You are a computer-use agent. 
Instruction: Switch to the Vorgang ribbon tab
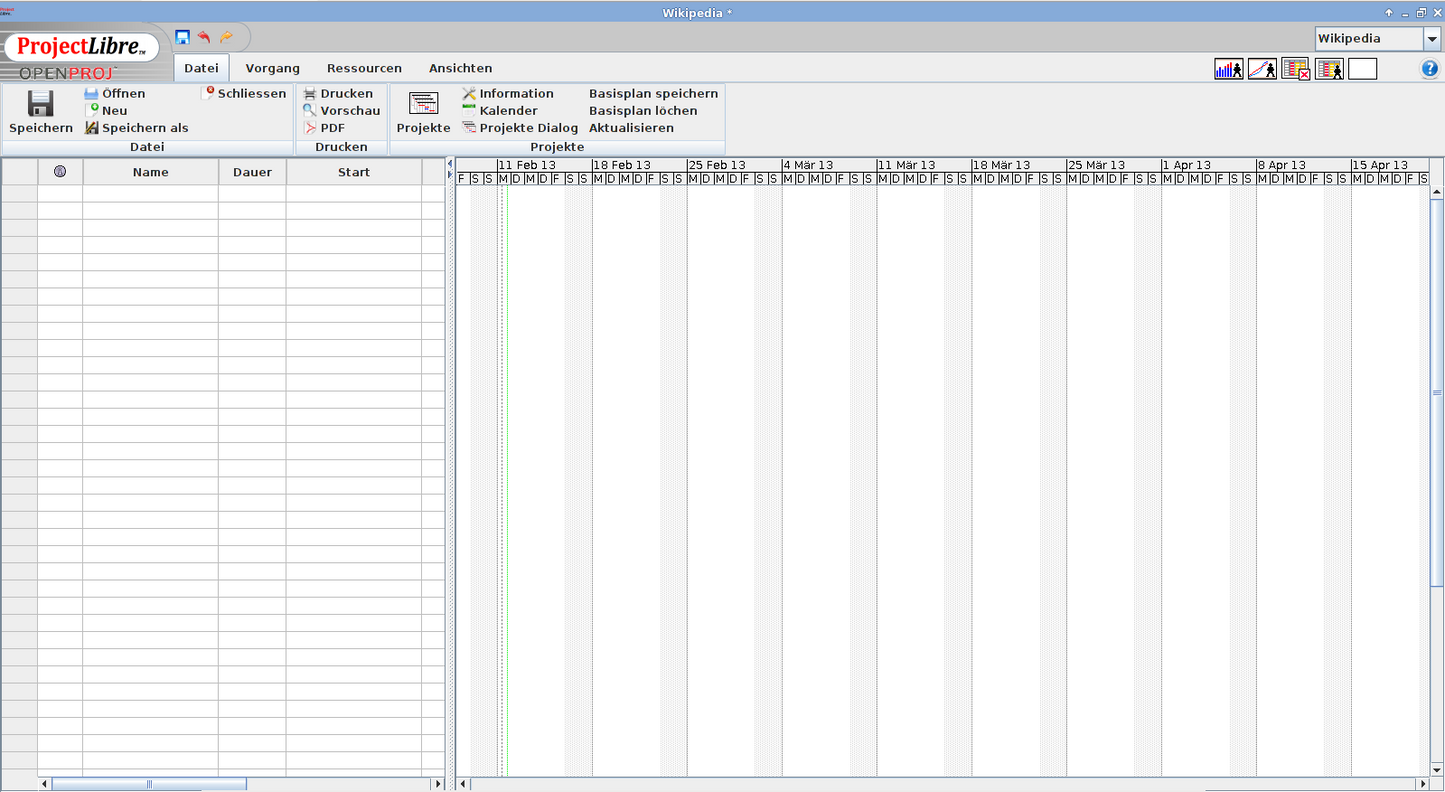272,68
